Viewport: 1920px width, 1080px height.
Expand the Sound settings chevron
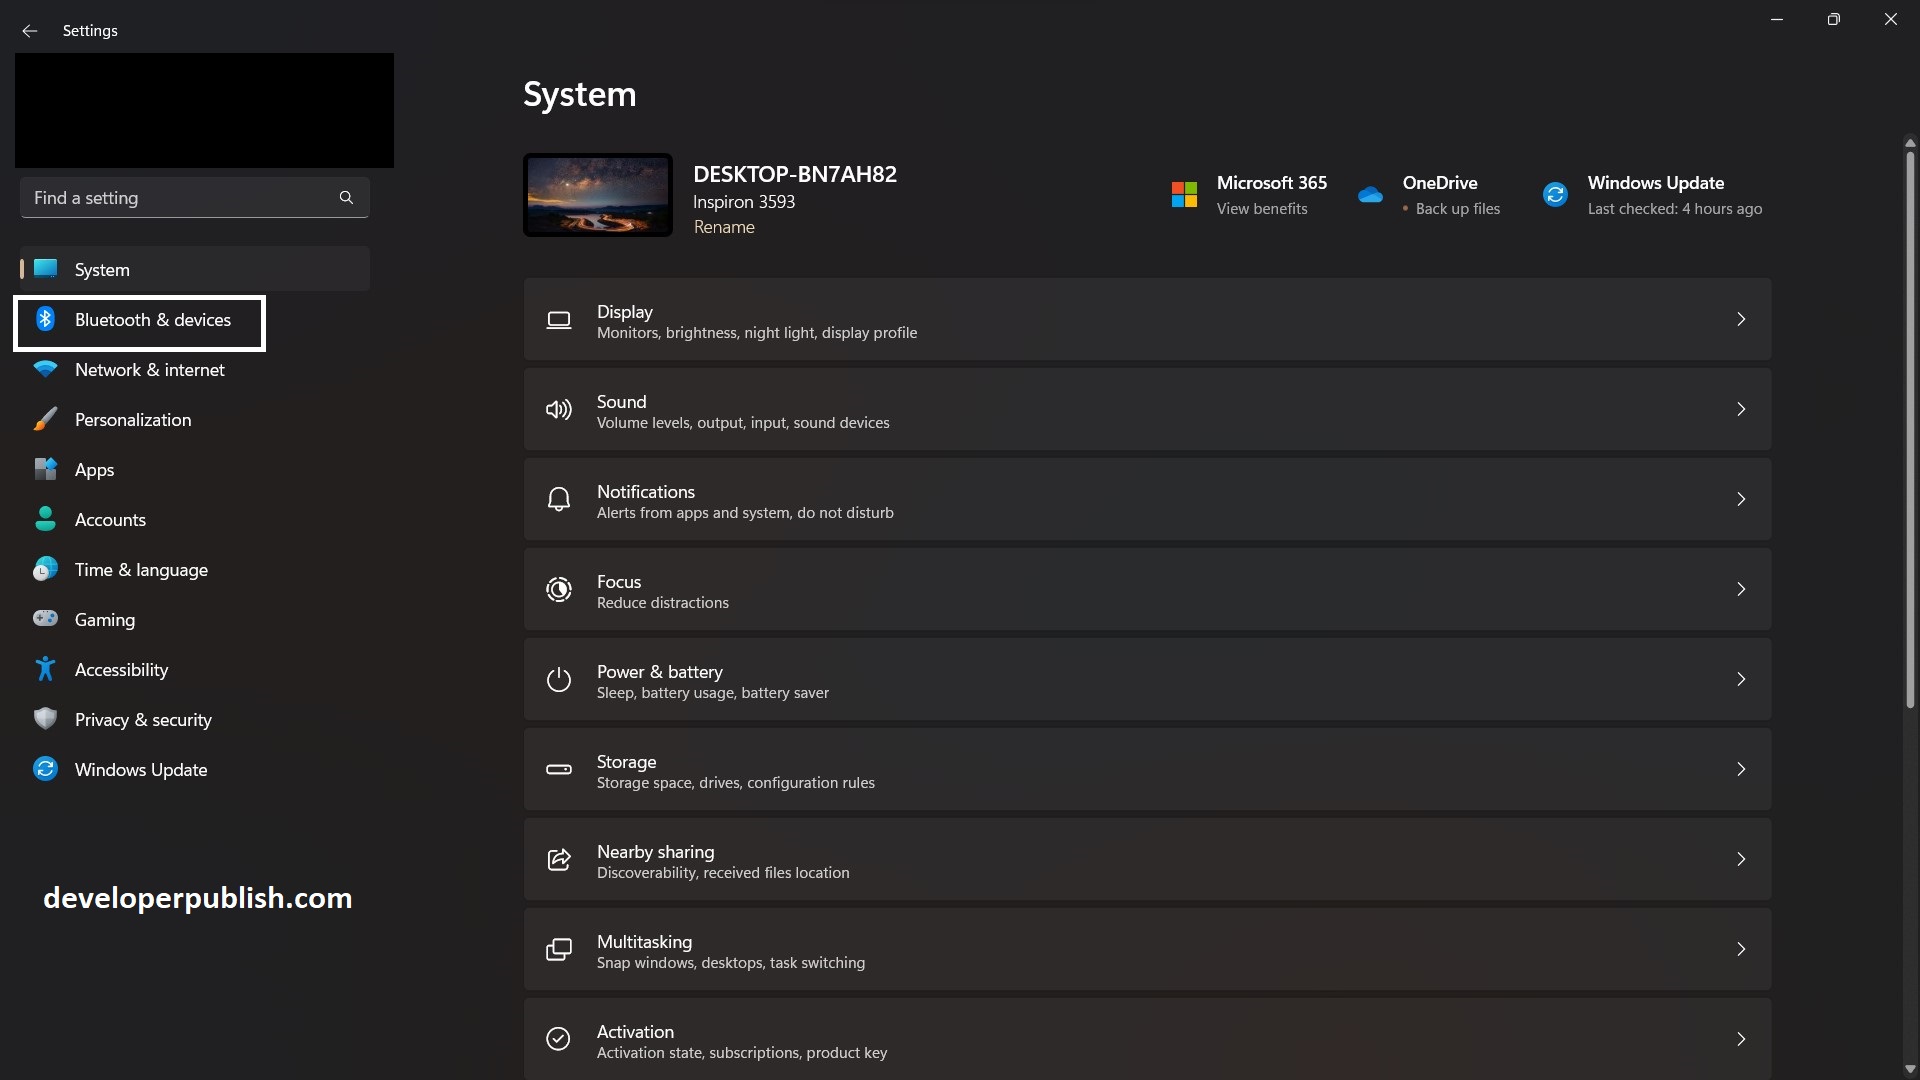pyautogui.click(x=1740, y=409)
